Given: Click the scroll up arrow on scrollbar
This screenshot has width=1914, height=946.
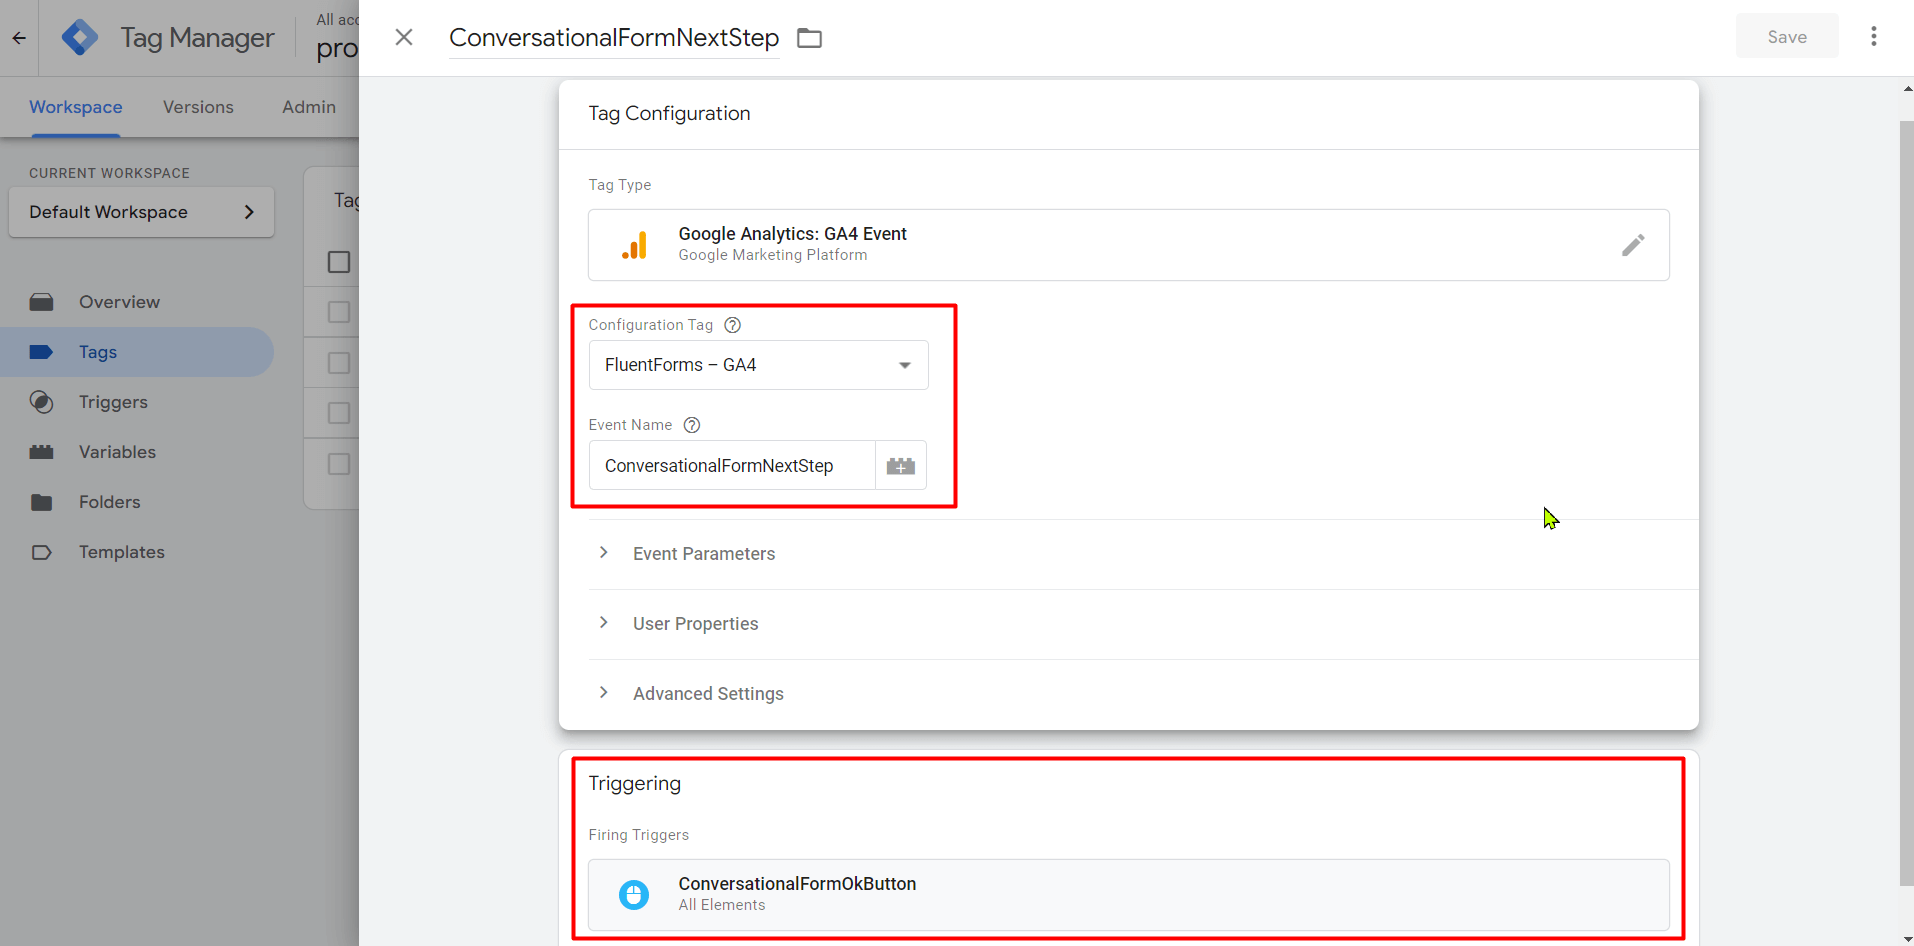Looking at the screenshot, I should [1907, 89].
